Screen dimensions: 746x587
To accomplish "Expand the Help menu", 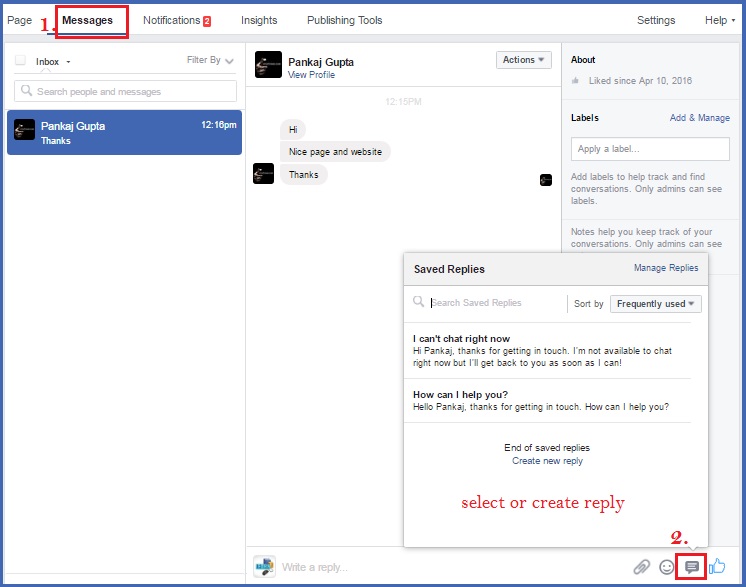I will coord(719,20).
